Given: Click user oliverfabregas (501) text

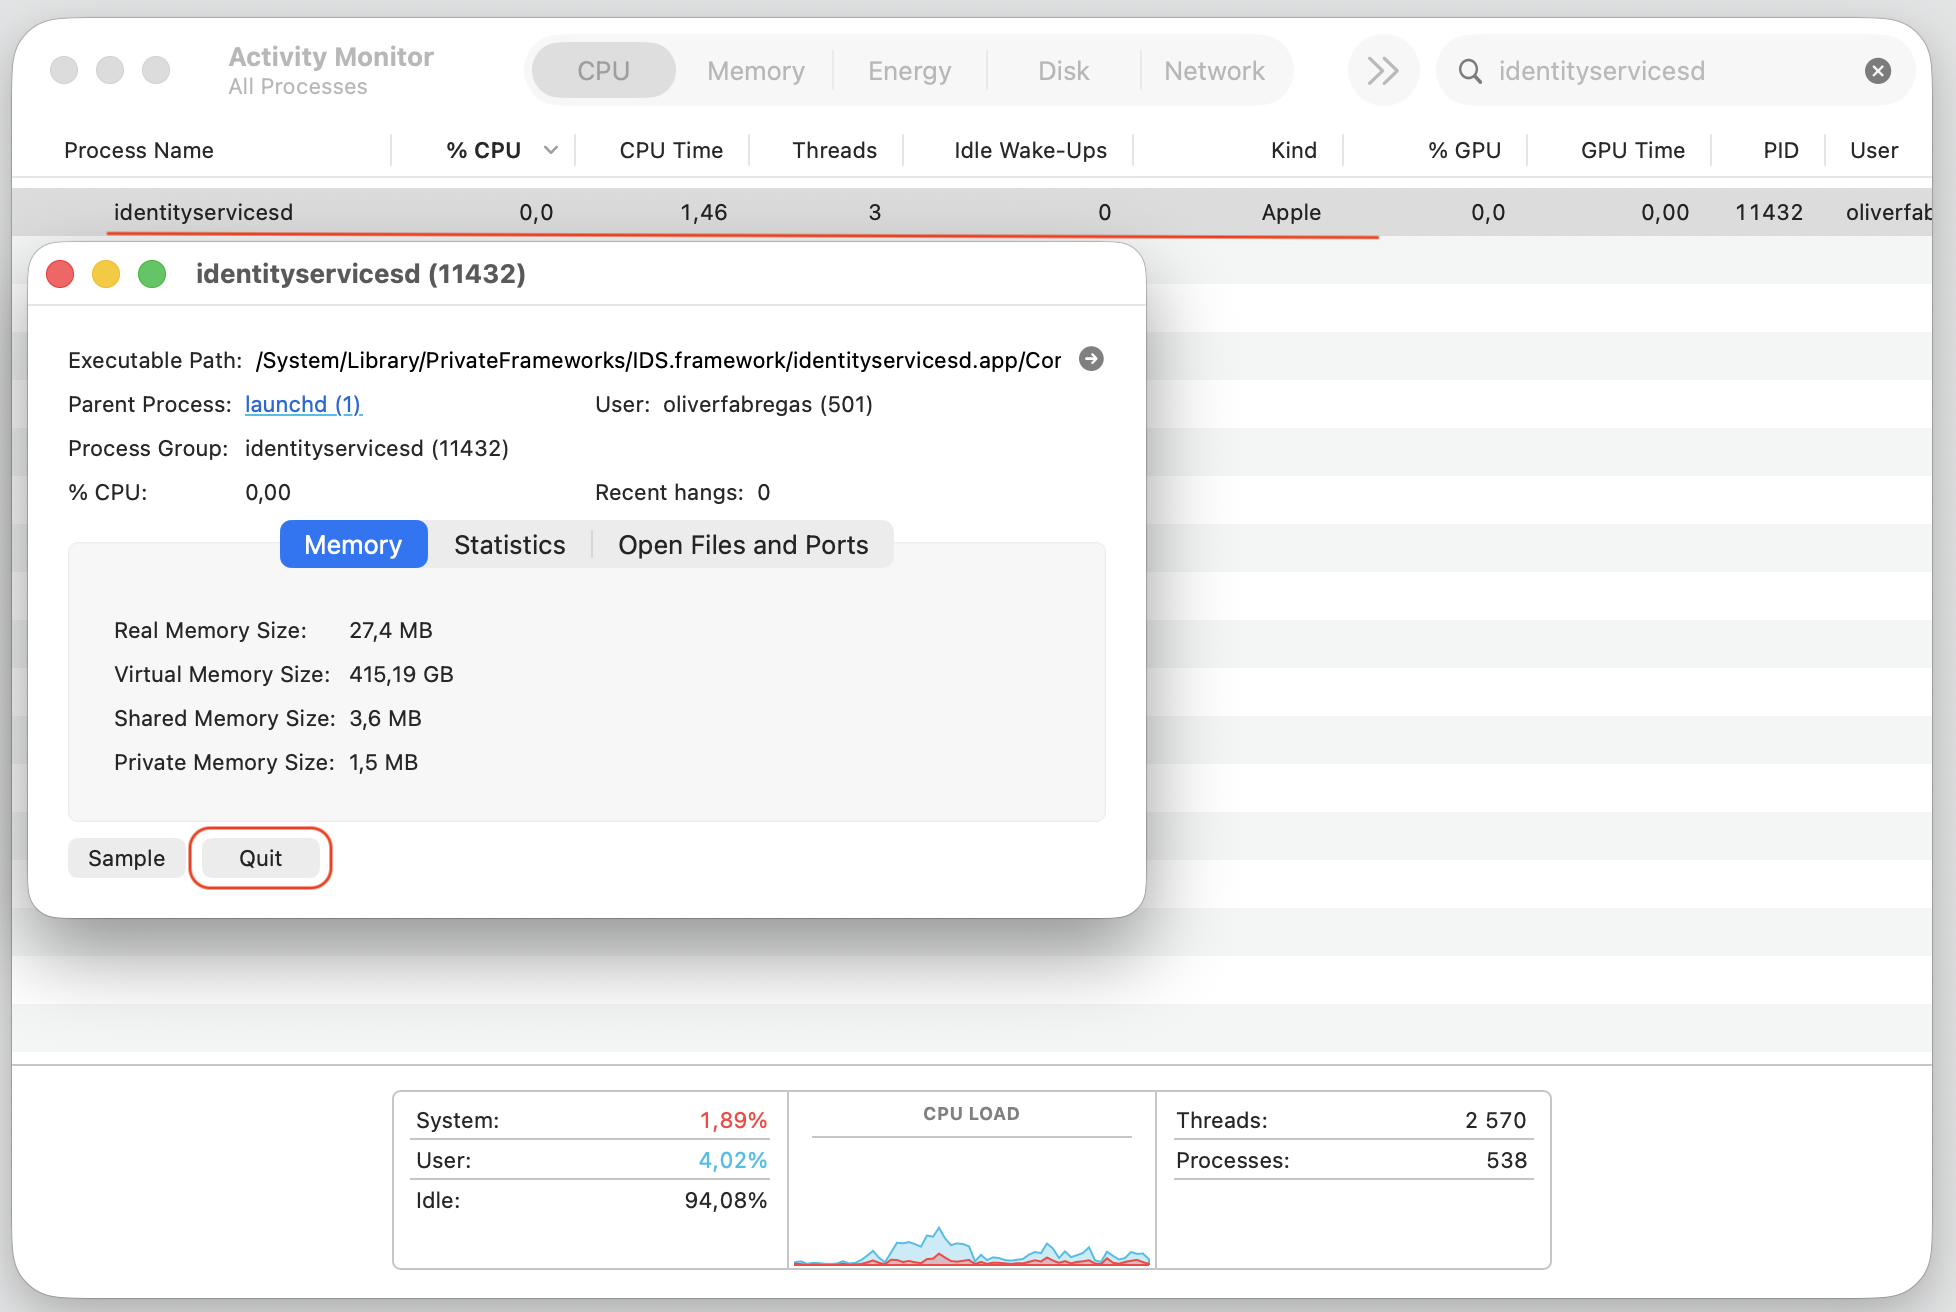Looking at the screenshot, I should pos(767,404).
